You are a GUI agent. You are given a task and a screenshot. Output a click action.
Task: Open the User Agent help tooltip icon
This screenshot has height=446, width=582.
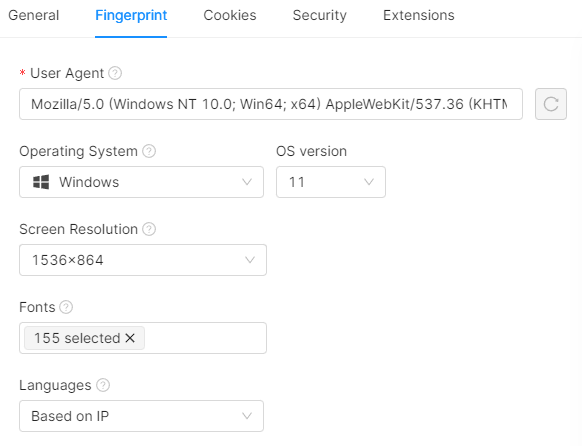click(x=115, y=73)
